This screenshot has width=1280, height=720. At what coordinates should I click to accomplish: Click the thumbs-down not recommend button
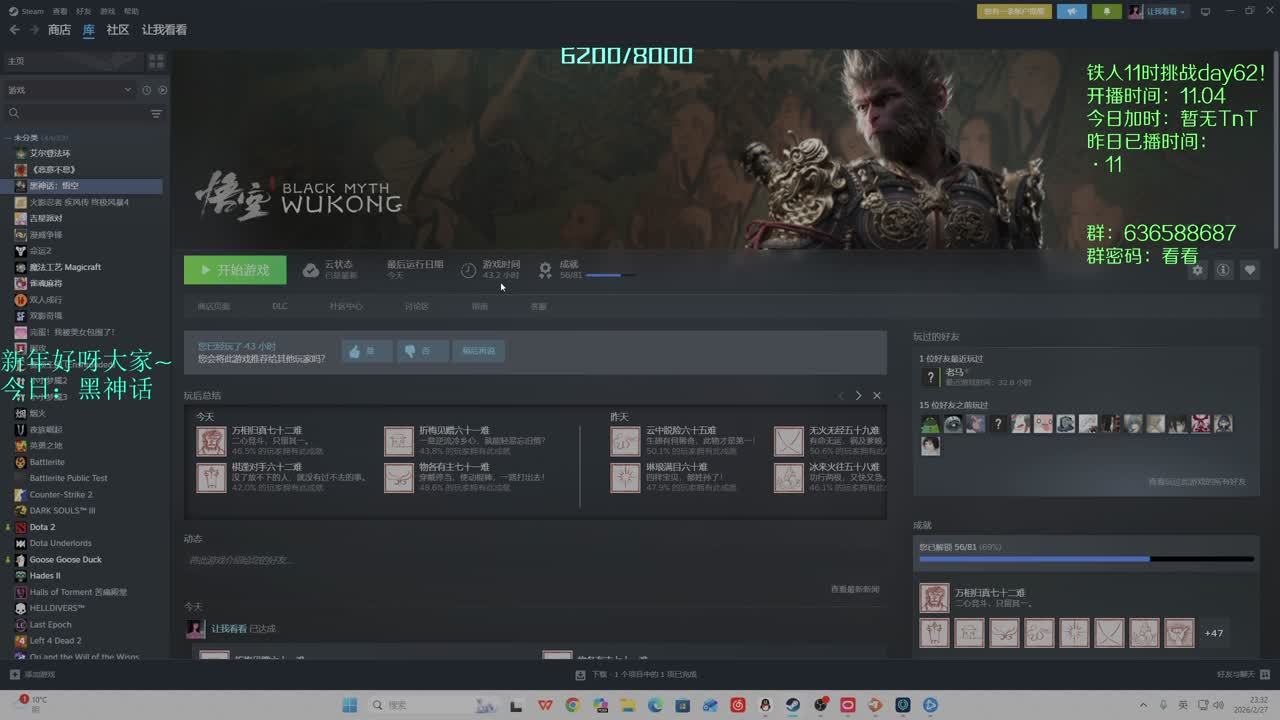tap(422, 351)
